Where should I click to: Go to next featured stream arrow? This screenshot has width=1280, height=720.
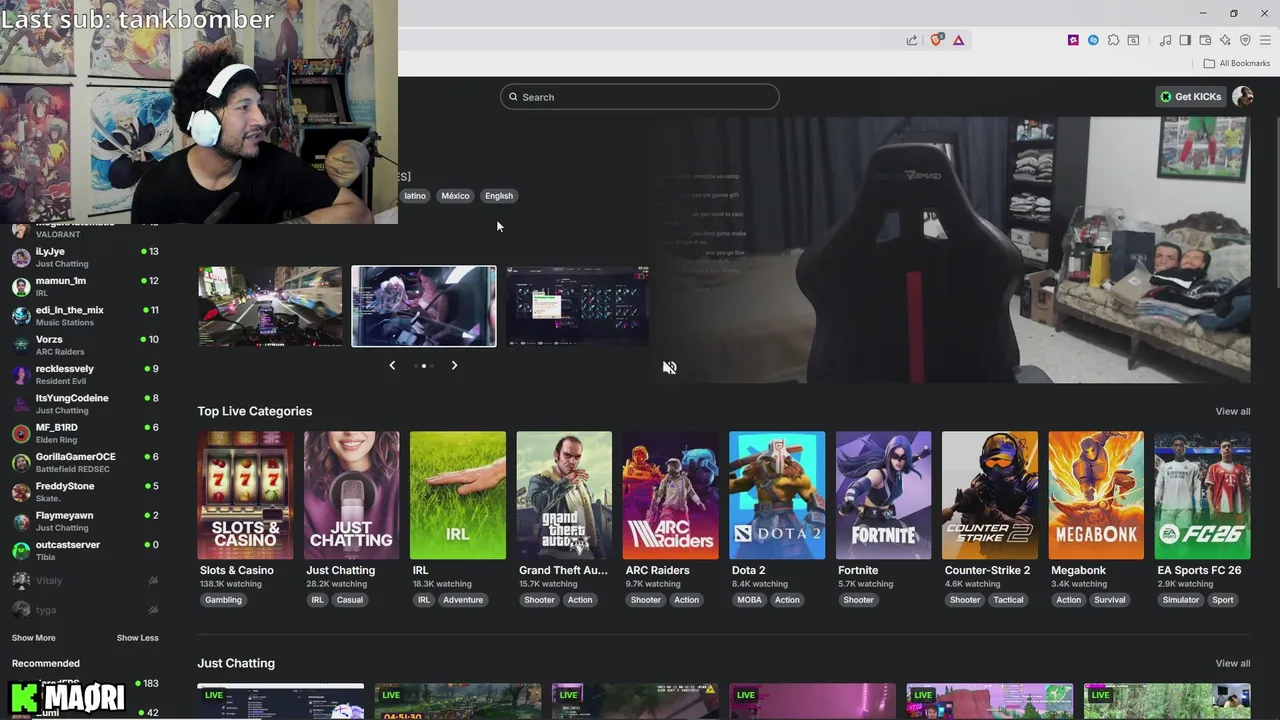tap(454, 366)
